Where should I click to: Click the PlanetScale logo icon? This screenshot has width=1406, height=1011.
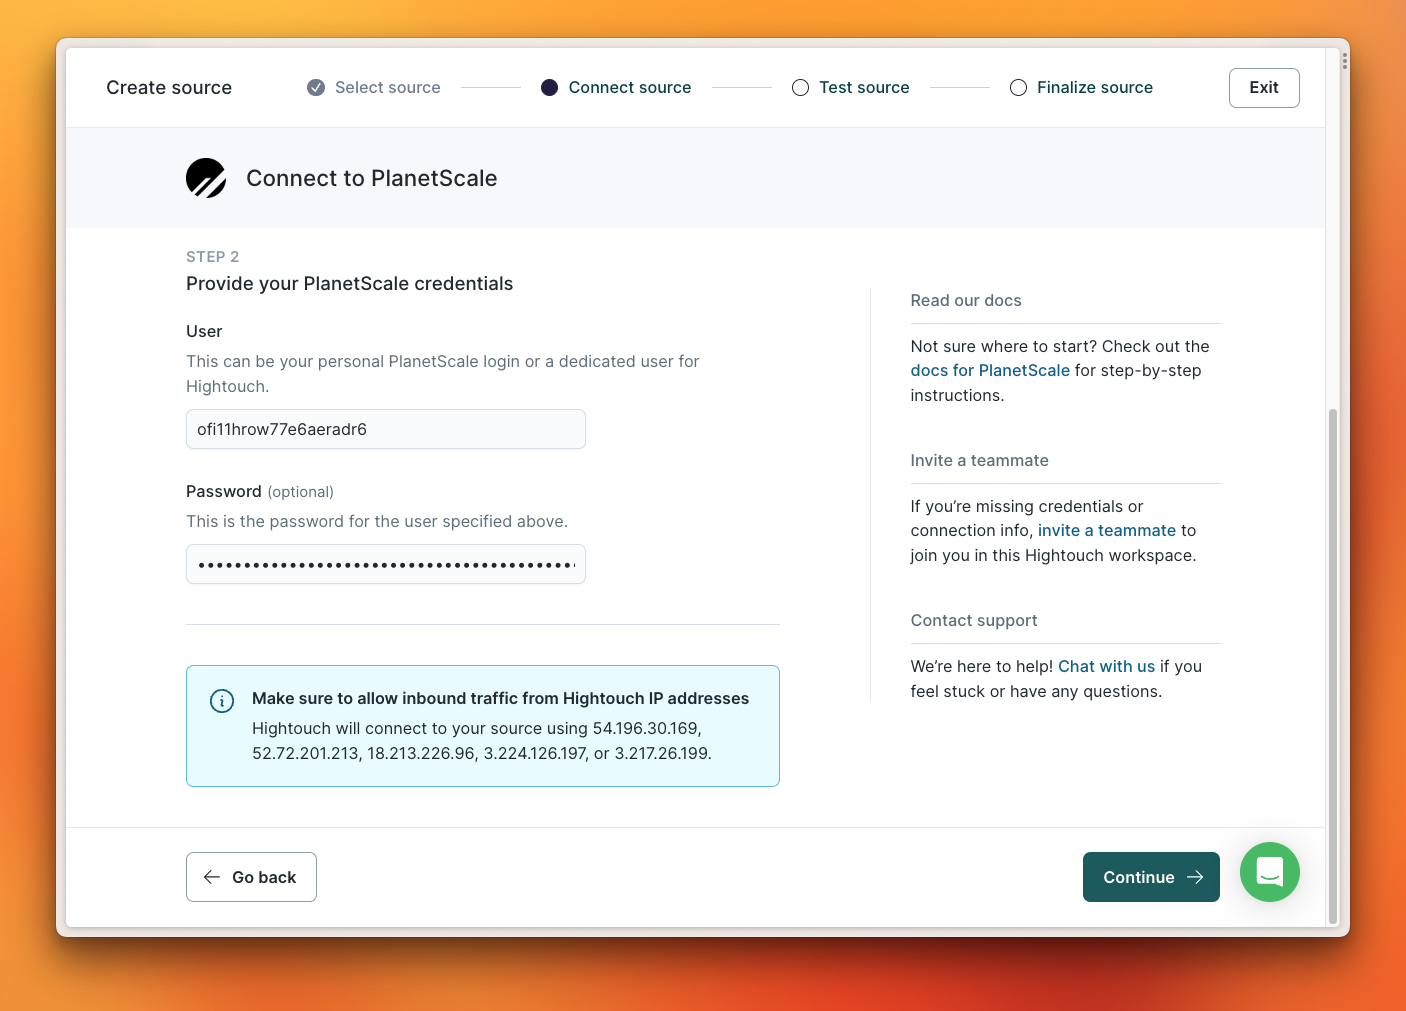click(206, 178)
